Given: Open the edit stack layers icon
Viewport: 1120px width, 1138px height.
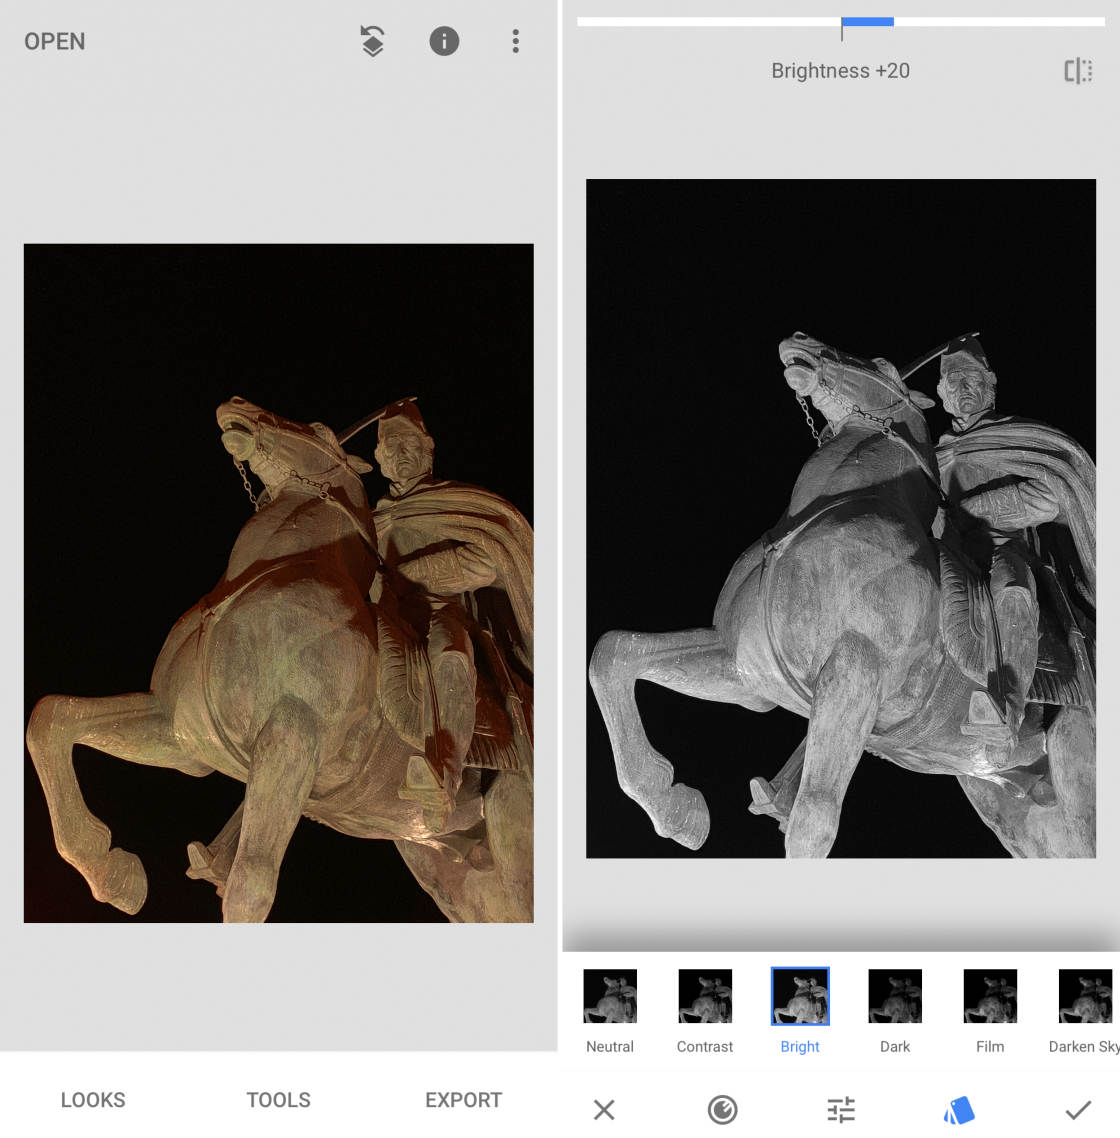Looking at the screenshot, I should click(372, 41).
